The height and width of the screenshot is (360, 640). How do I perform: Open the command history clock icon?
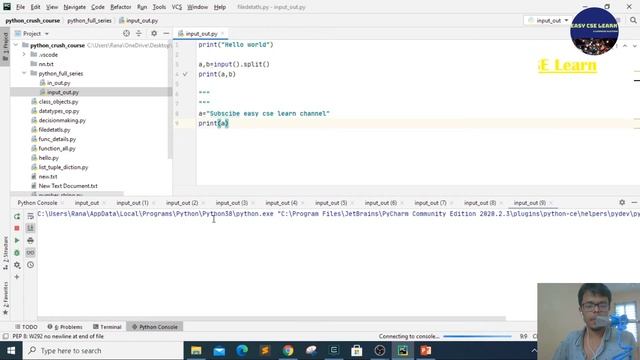(30, 265)
